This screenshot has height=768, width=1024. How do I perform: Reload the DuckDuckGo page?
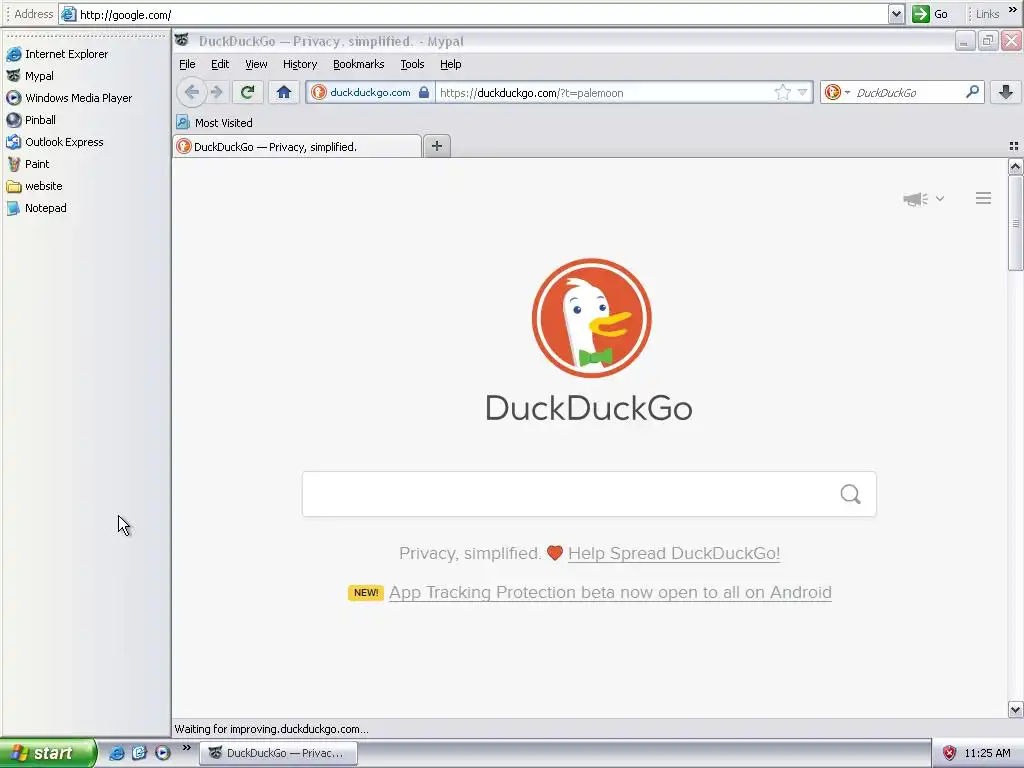[248, 92]
